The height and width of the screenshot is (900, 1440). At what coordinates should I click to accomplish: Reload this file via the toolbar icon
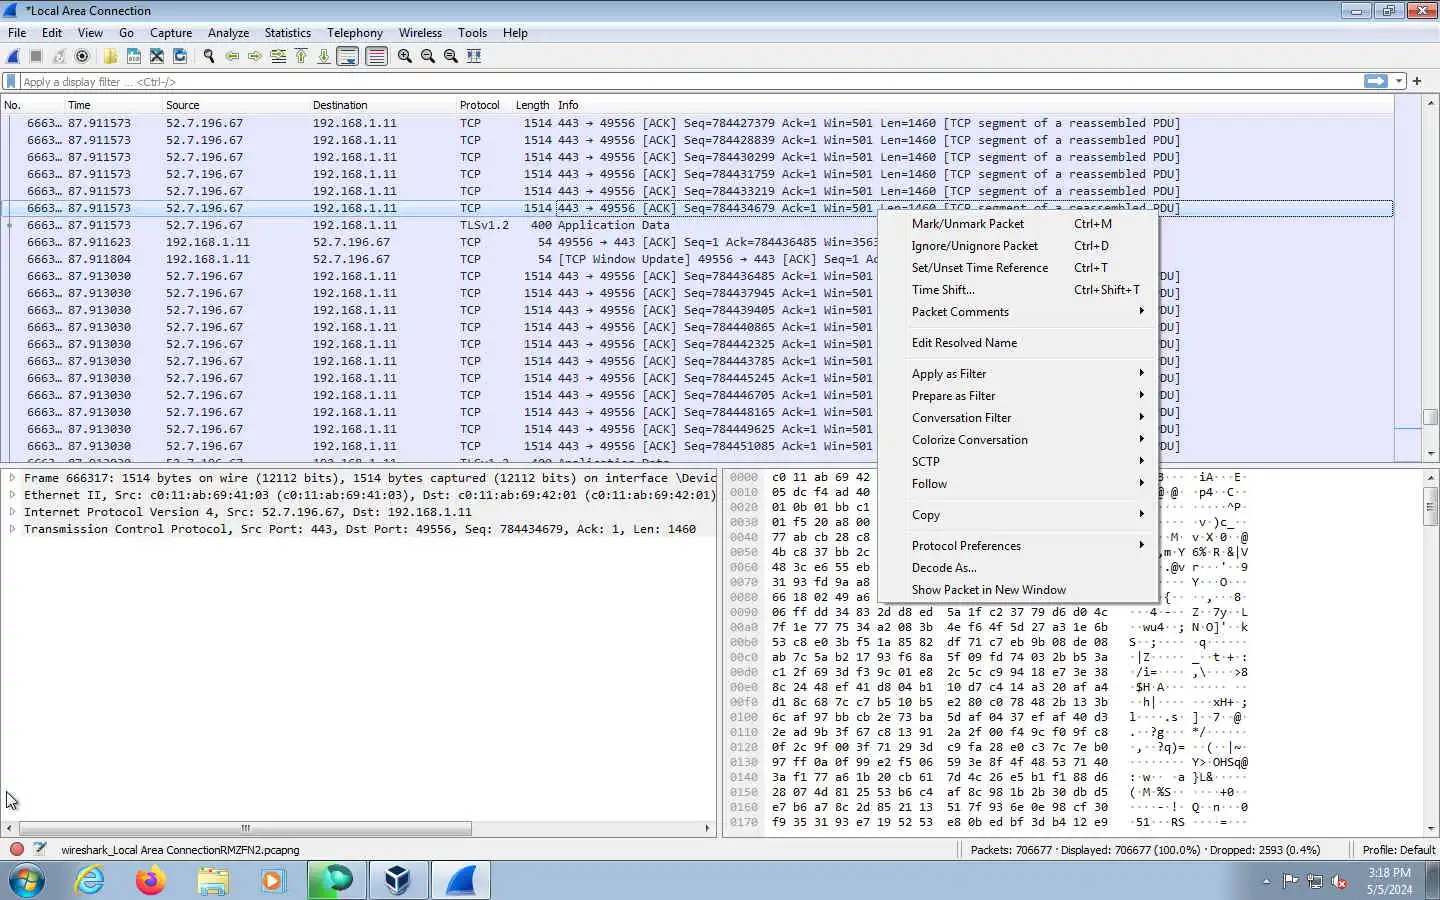point(180,56)
